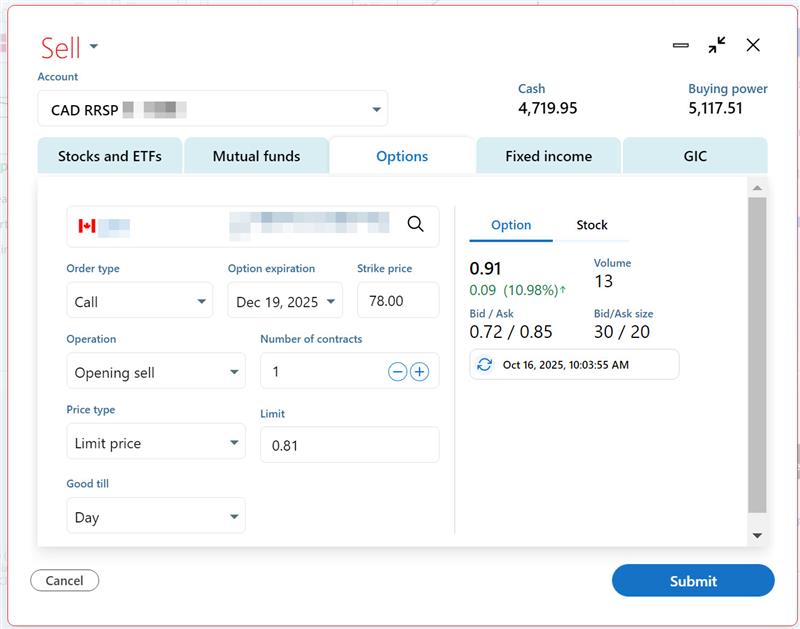Cancel the order entry
The width and height of the screenshot is (800, 629).
64,580
